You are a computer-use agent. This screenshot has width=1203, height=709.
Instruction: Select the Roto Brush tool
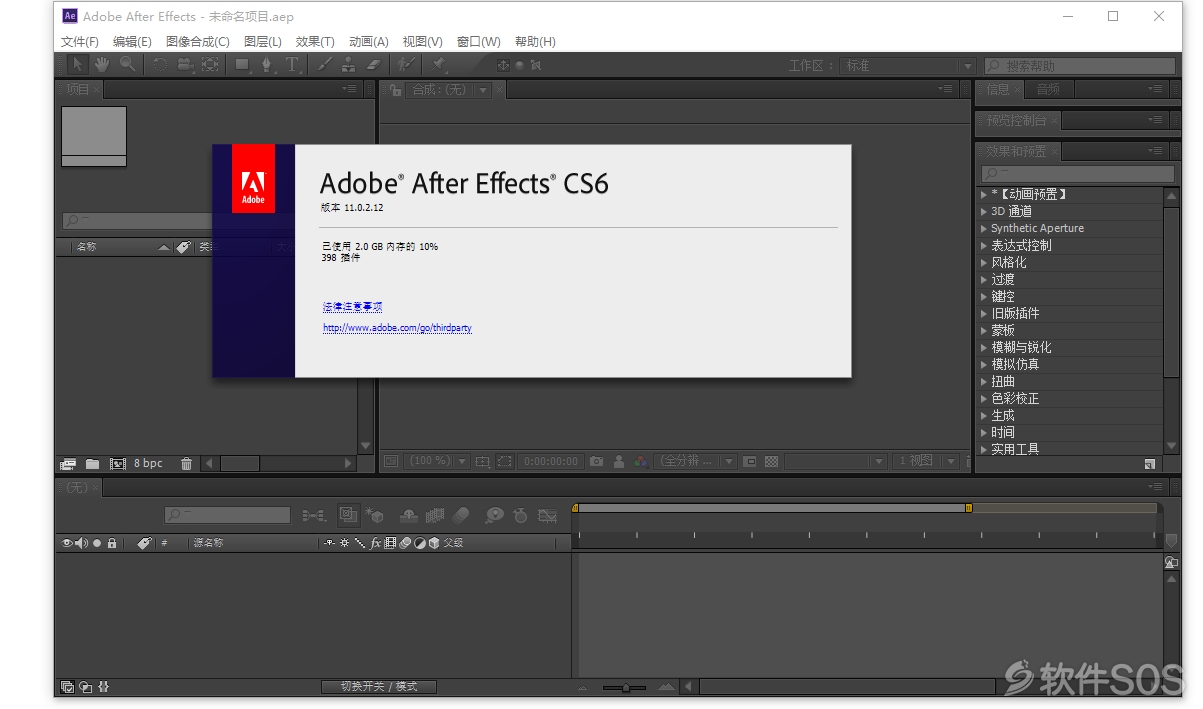(406, 64)
